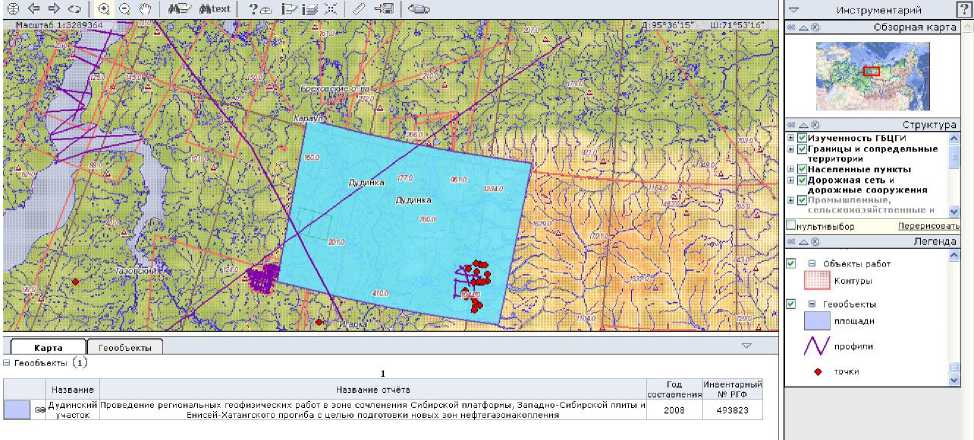The image size is (974, 440).
Task: Collapse the Геообъекты (1) results list
Action: (x=7, y=362)
